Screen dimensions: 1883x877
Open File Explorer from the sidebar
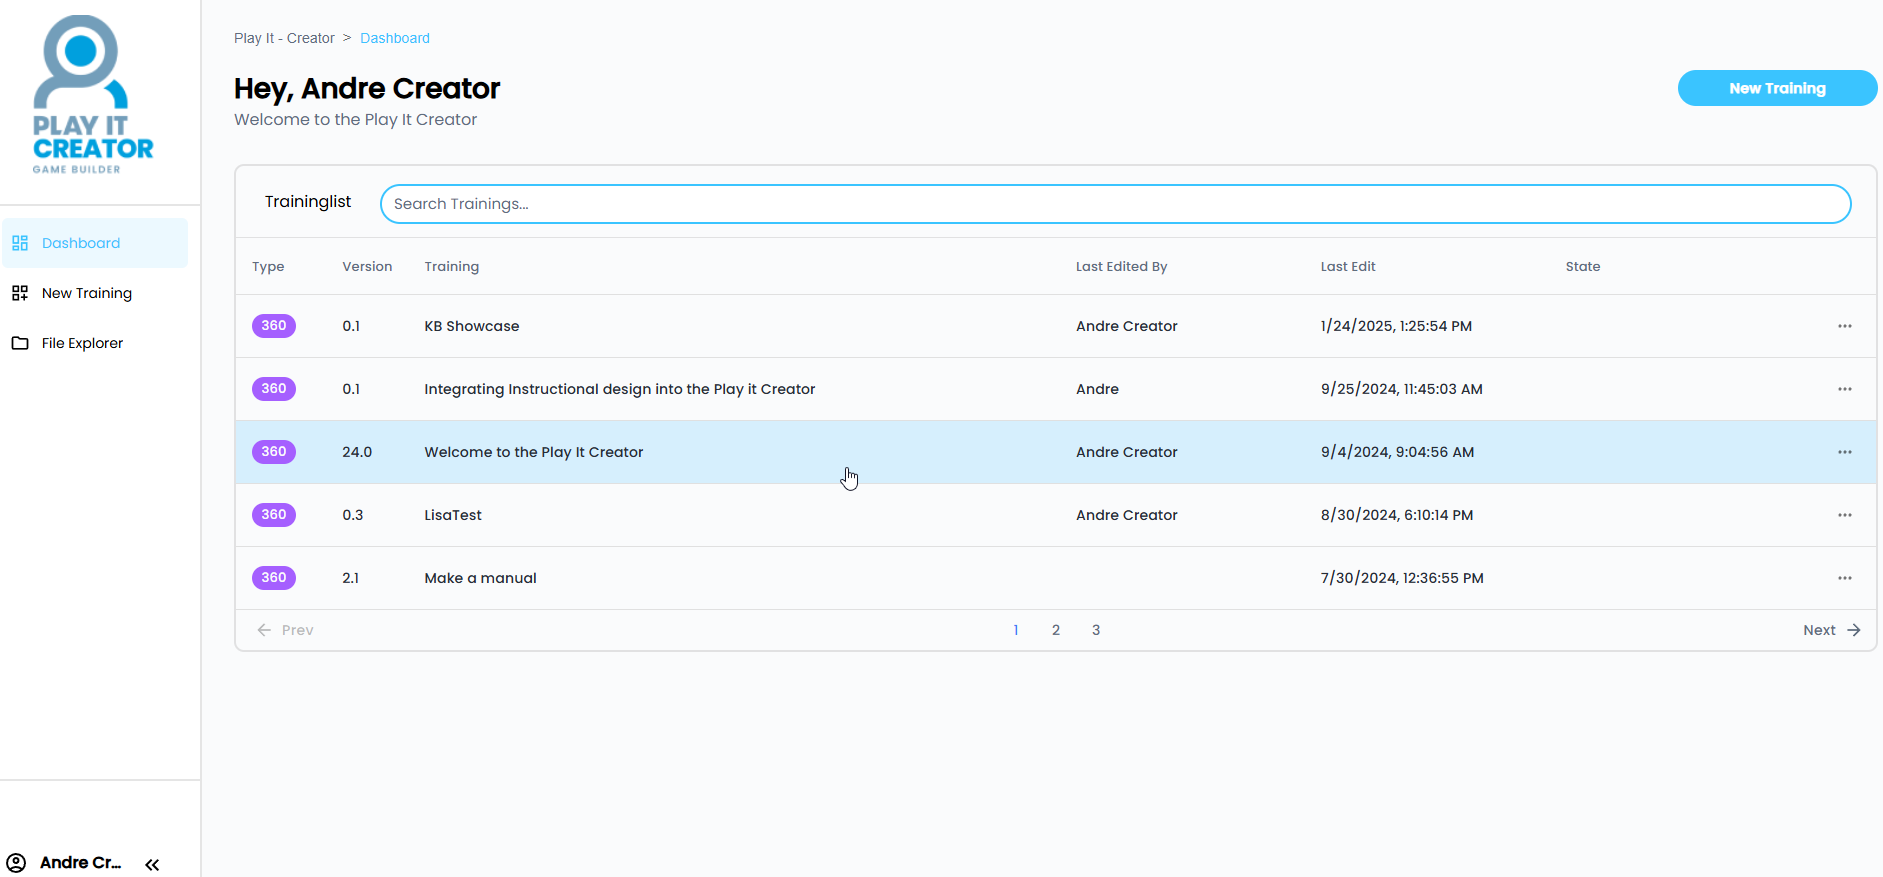pos(82,343)
